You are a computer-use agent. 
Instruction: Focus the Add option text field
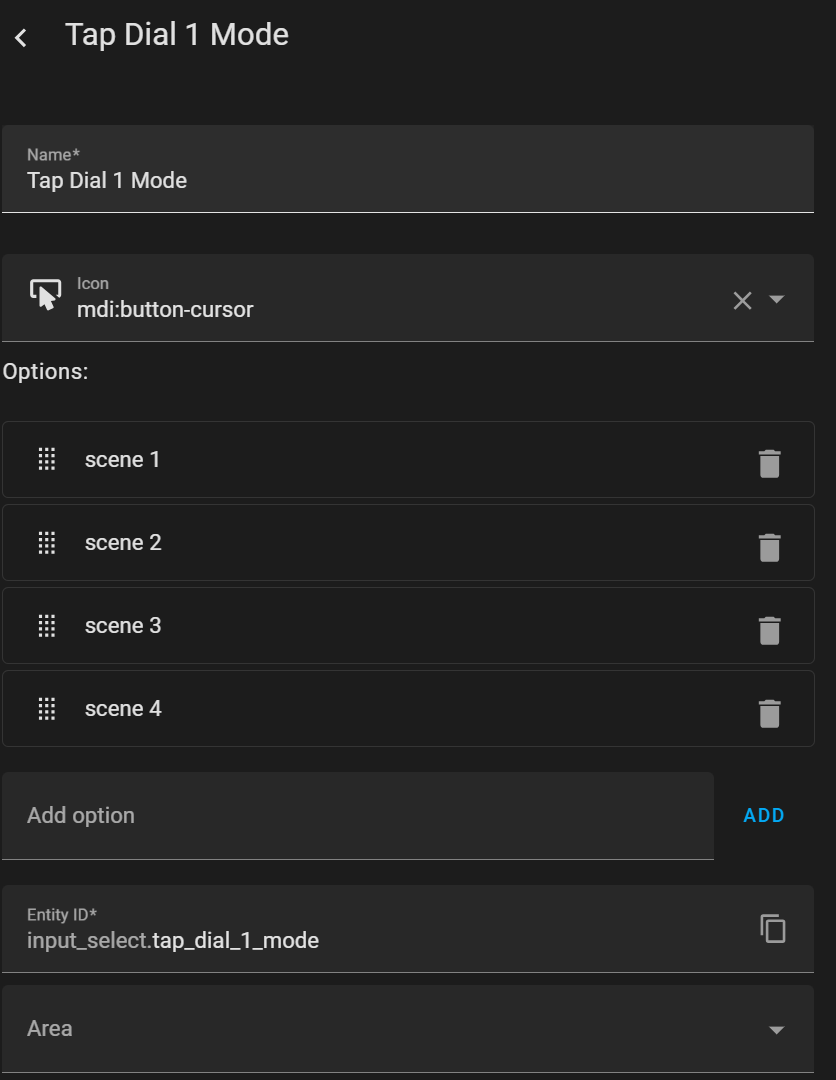pos(357,816)
